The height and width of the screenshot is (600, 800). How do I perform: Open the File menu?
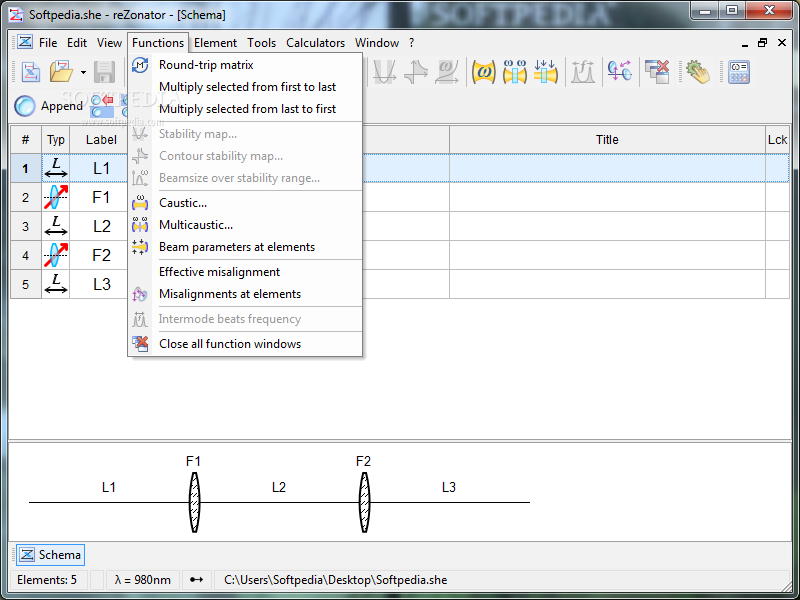[48, 43]
